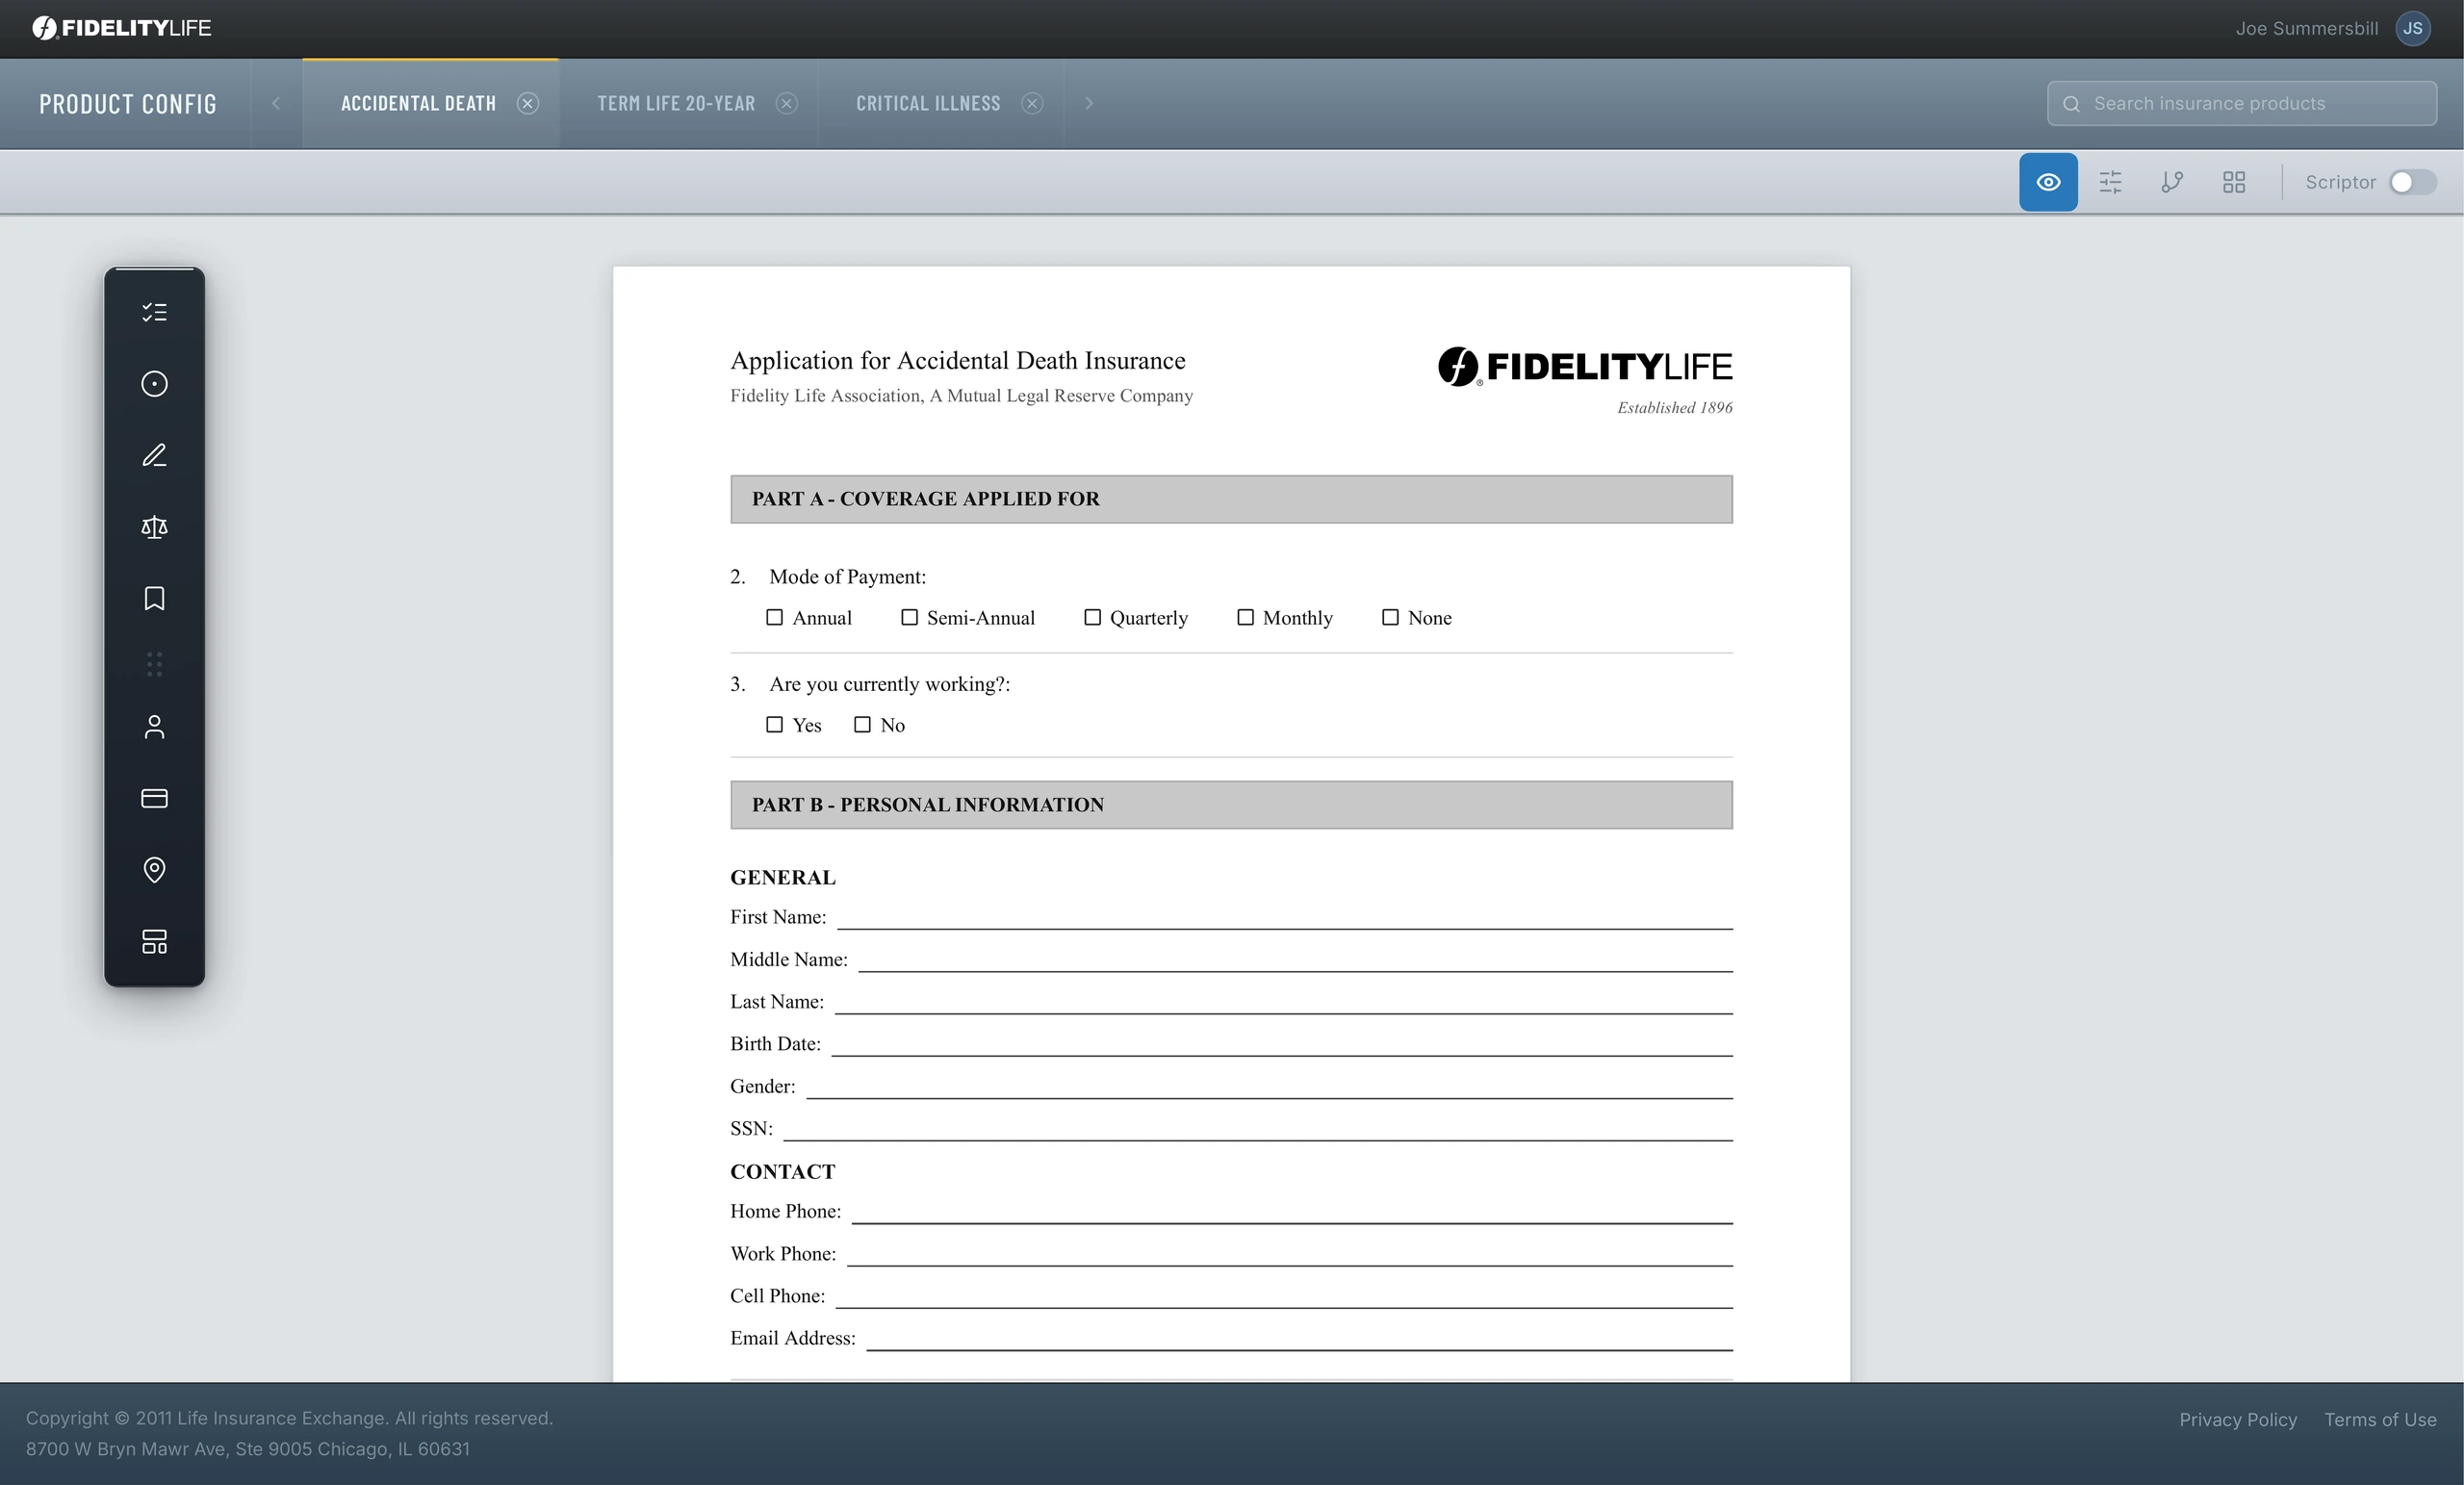2464x1485 pixels.
Task: Activate the eye preview mode button
Action: click(2048, 182)
